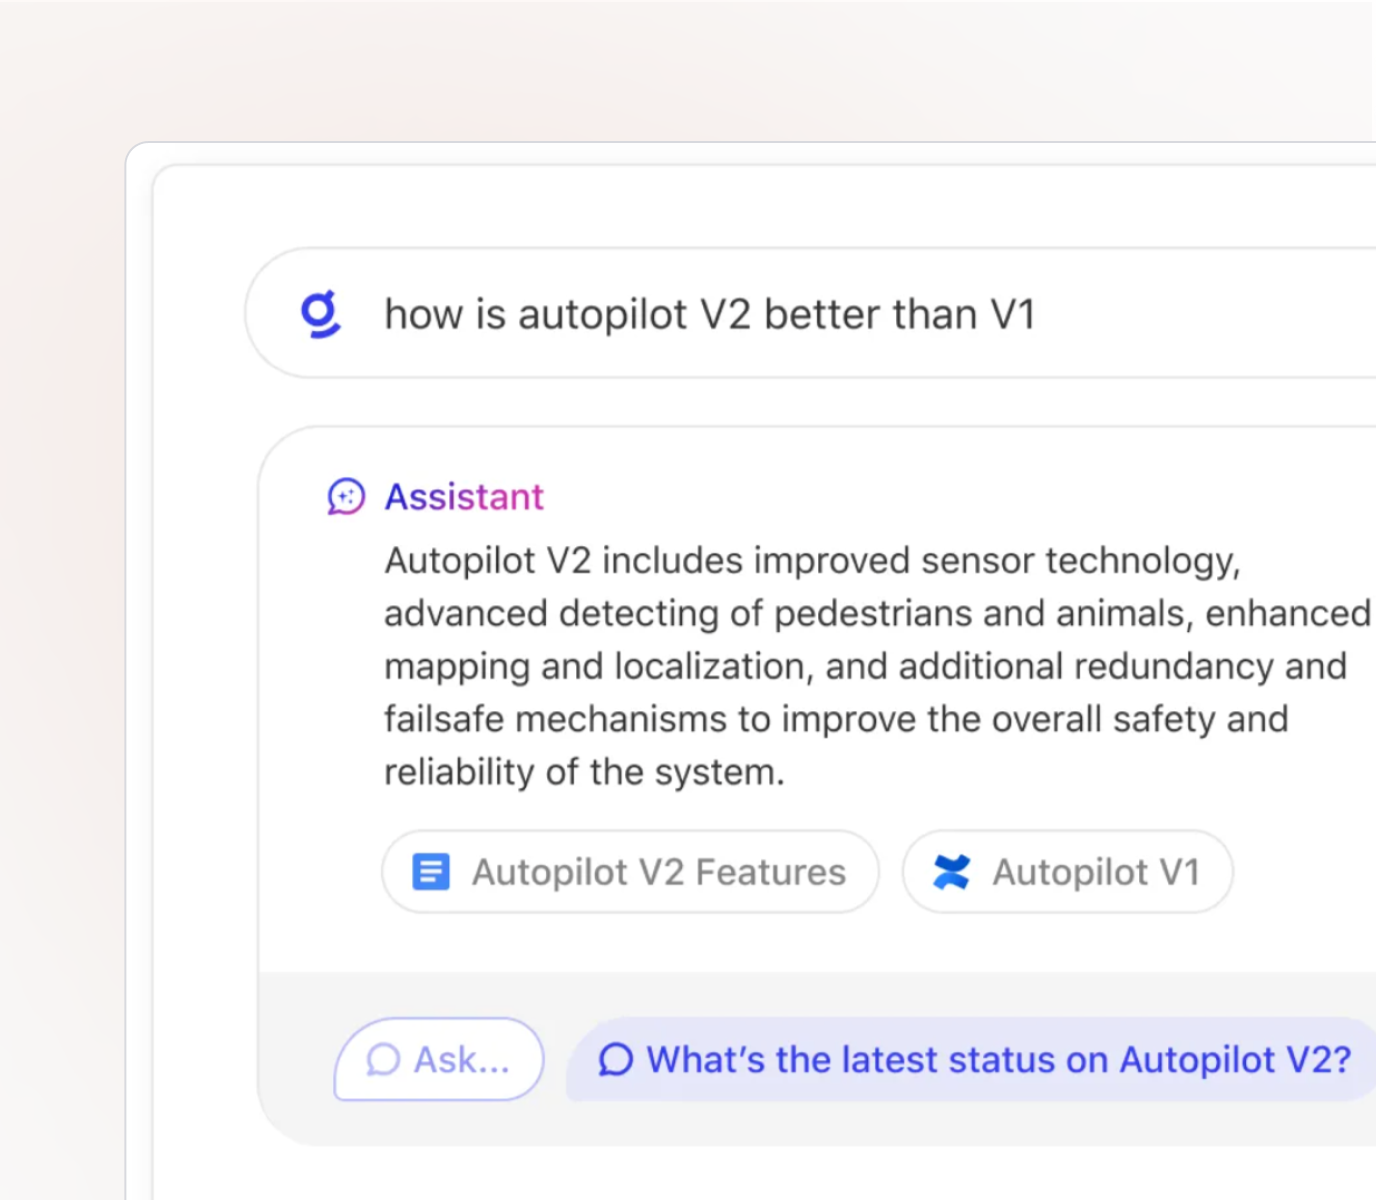Viewport: 1376px width, 1200px height.
Task: Click the Google Docs icon on the V2 Features chip
Action: (x=431, y=872)
